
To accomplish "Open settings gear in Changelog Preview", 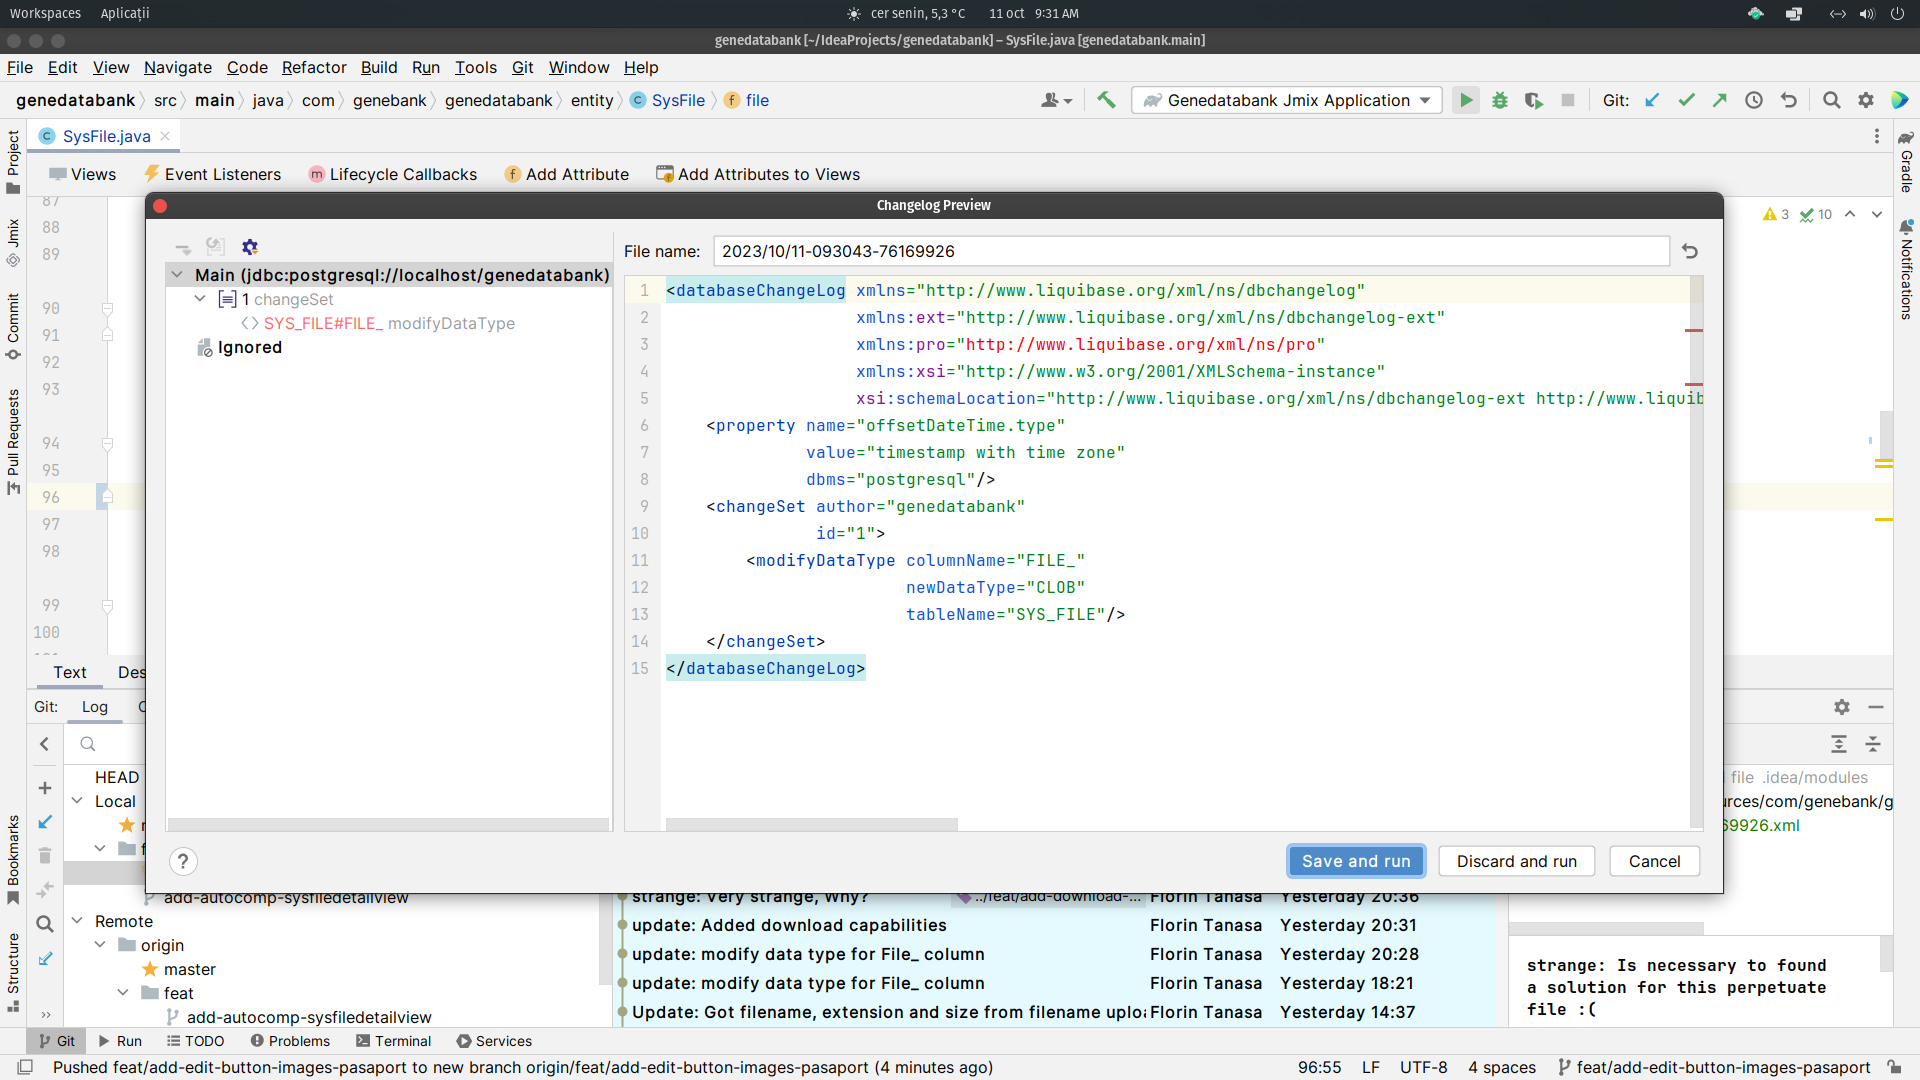I will click(x=250, y=247).
